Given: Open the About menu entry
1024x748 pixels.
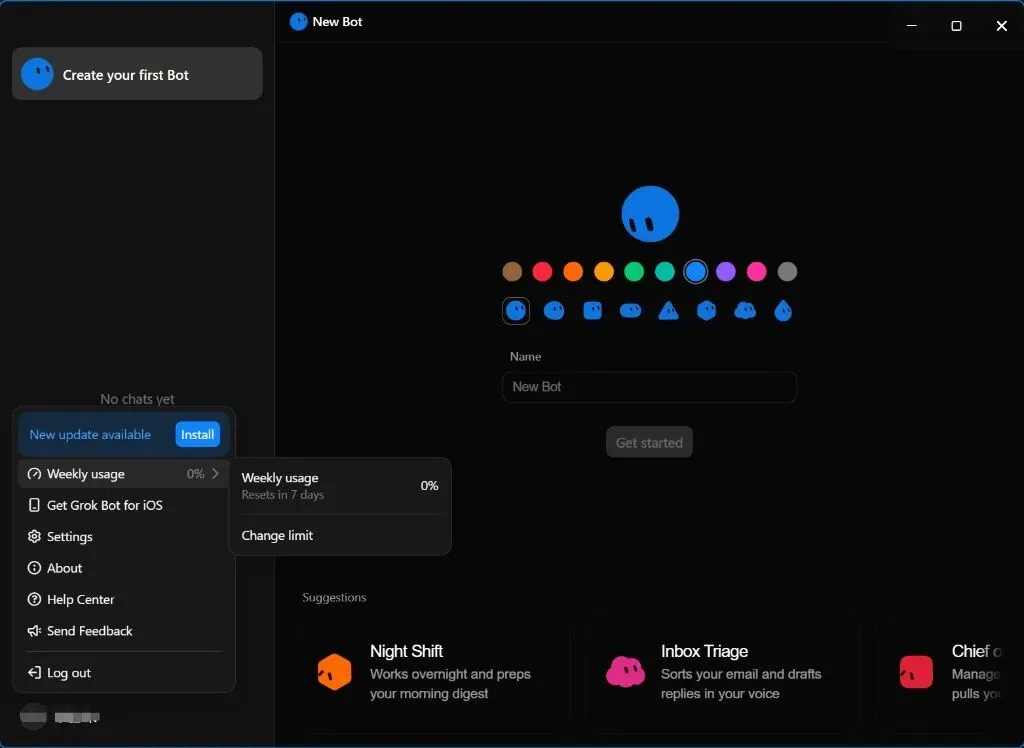Looking at the screenshot, I should coord(123,568).
